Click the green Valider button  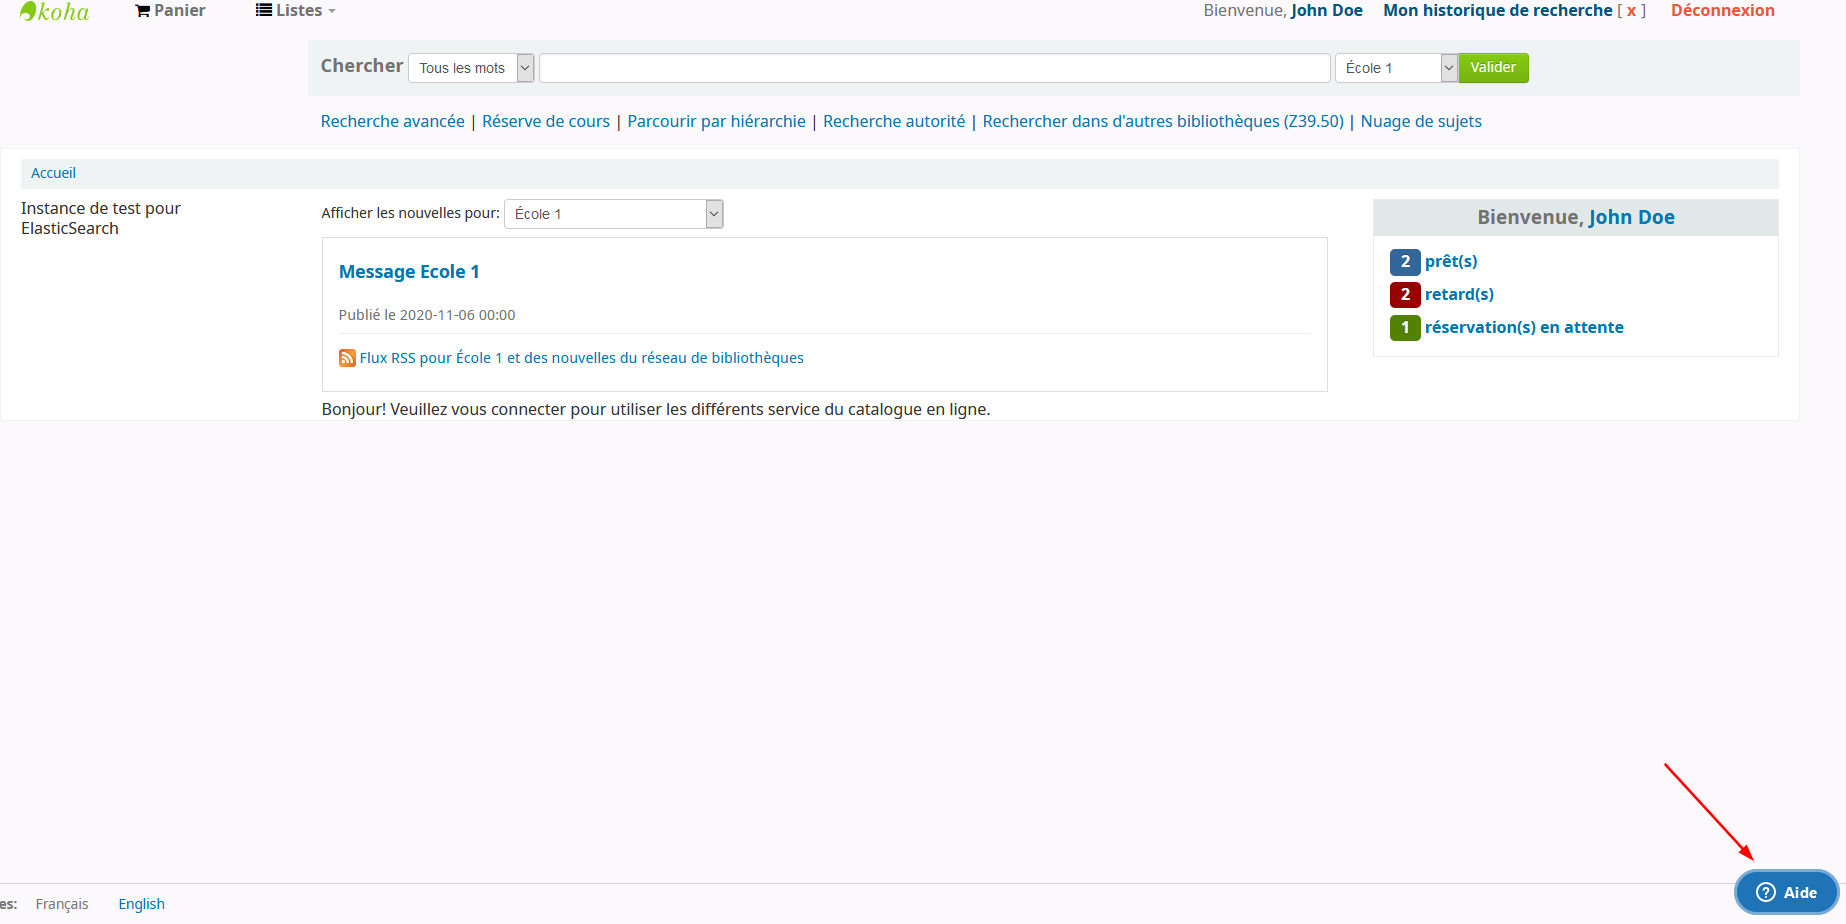pos(1493,68)
